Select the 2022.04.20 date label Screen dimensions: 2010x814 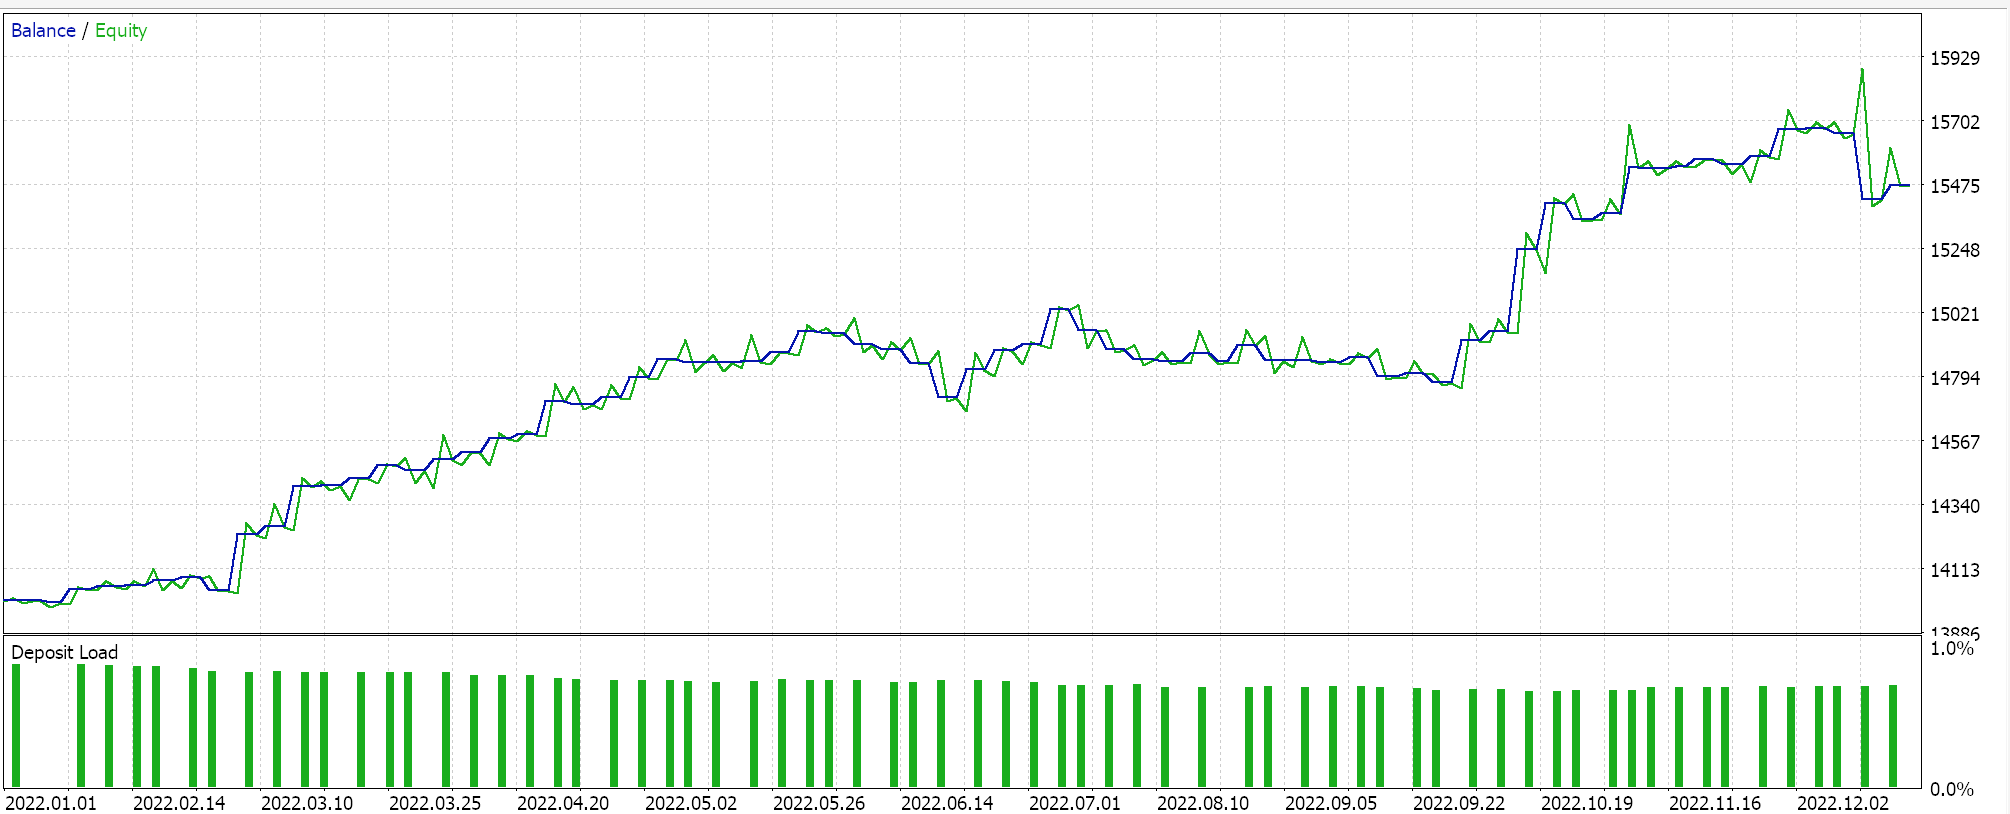point(563,803)
